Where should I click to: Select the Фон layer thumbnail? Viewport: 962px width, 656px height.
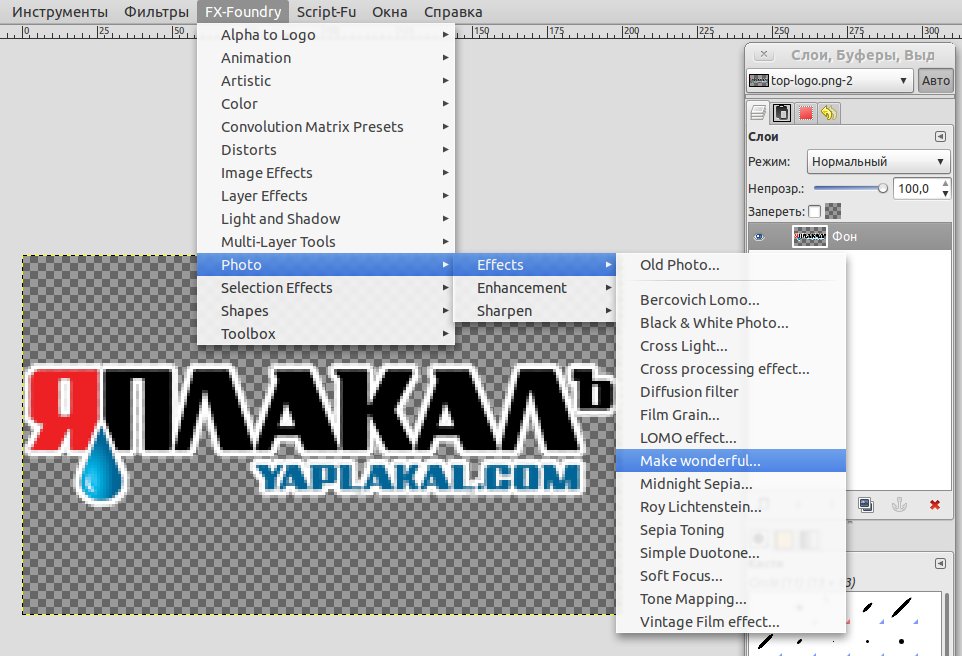[809, 237]
